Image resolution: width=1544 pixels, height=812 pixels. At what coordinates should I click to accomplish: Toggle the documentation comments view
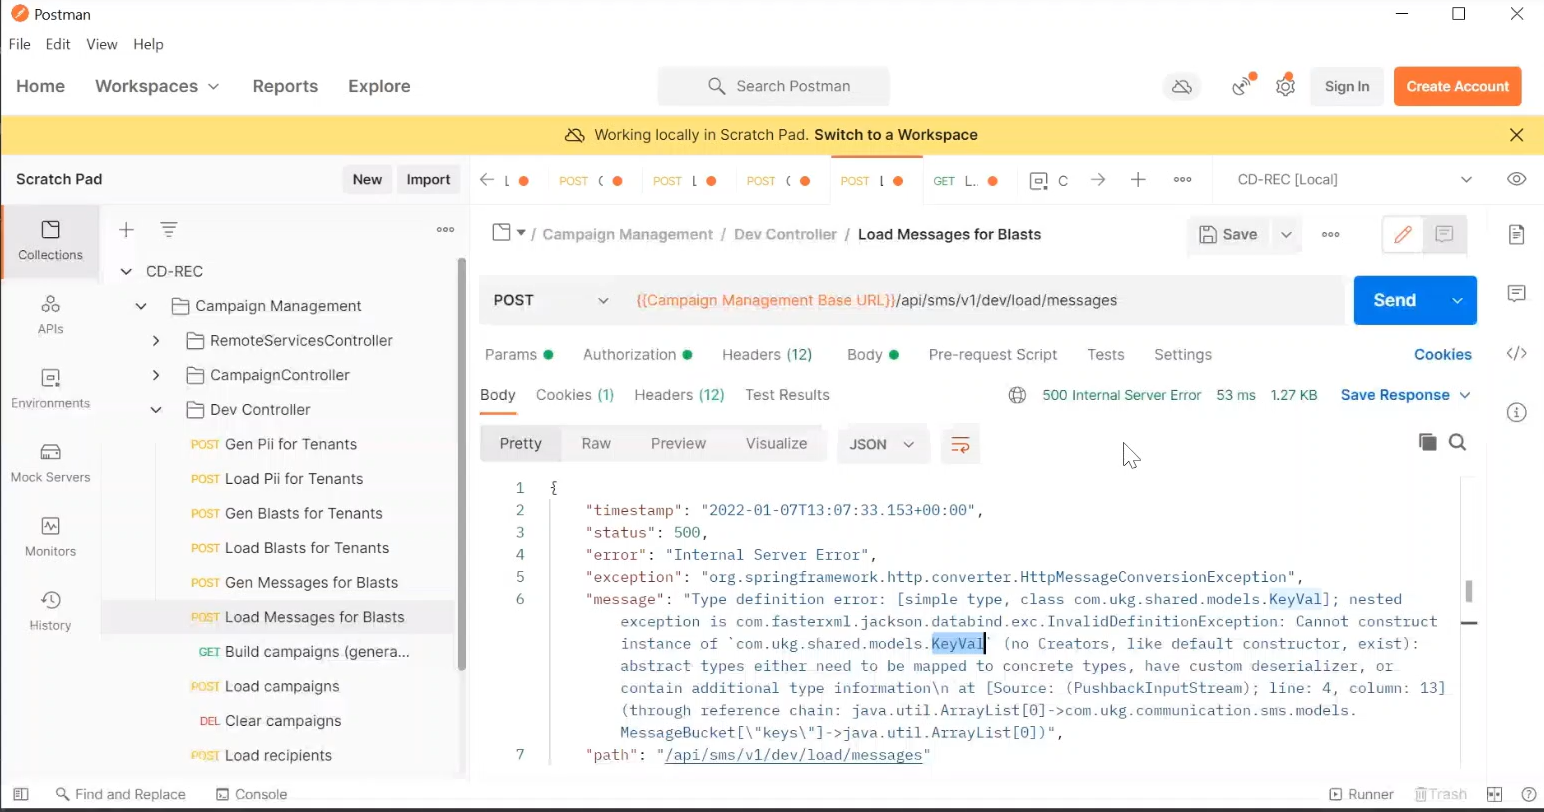(x=1443, y=234)
